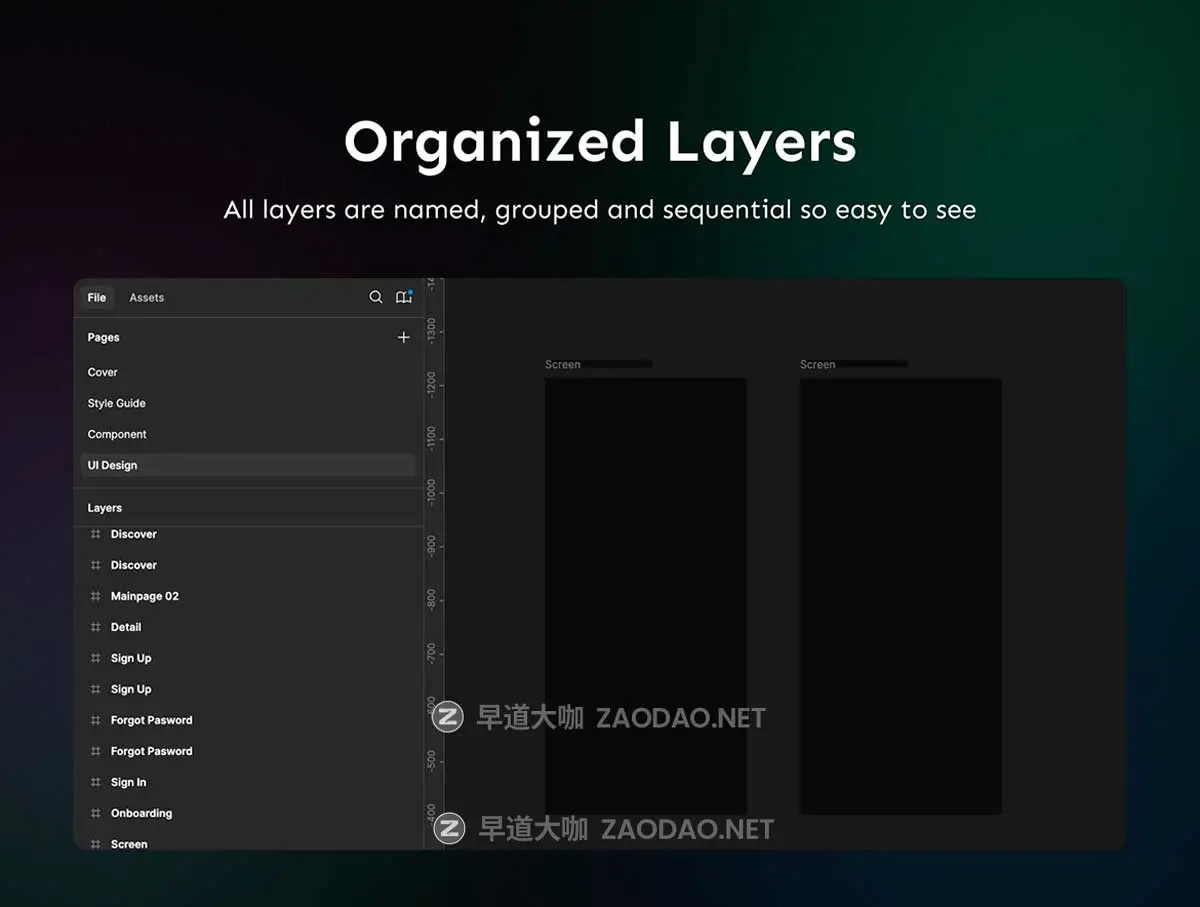1200x907 pixels.
Task: Click the frame icon next to Mainpage 02
Action: [x=95, y=596]
